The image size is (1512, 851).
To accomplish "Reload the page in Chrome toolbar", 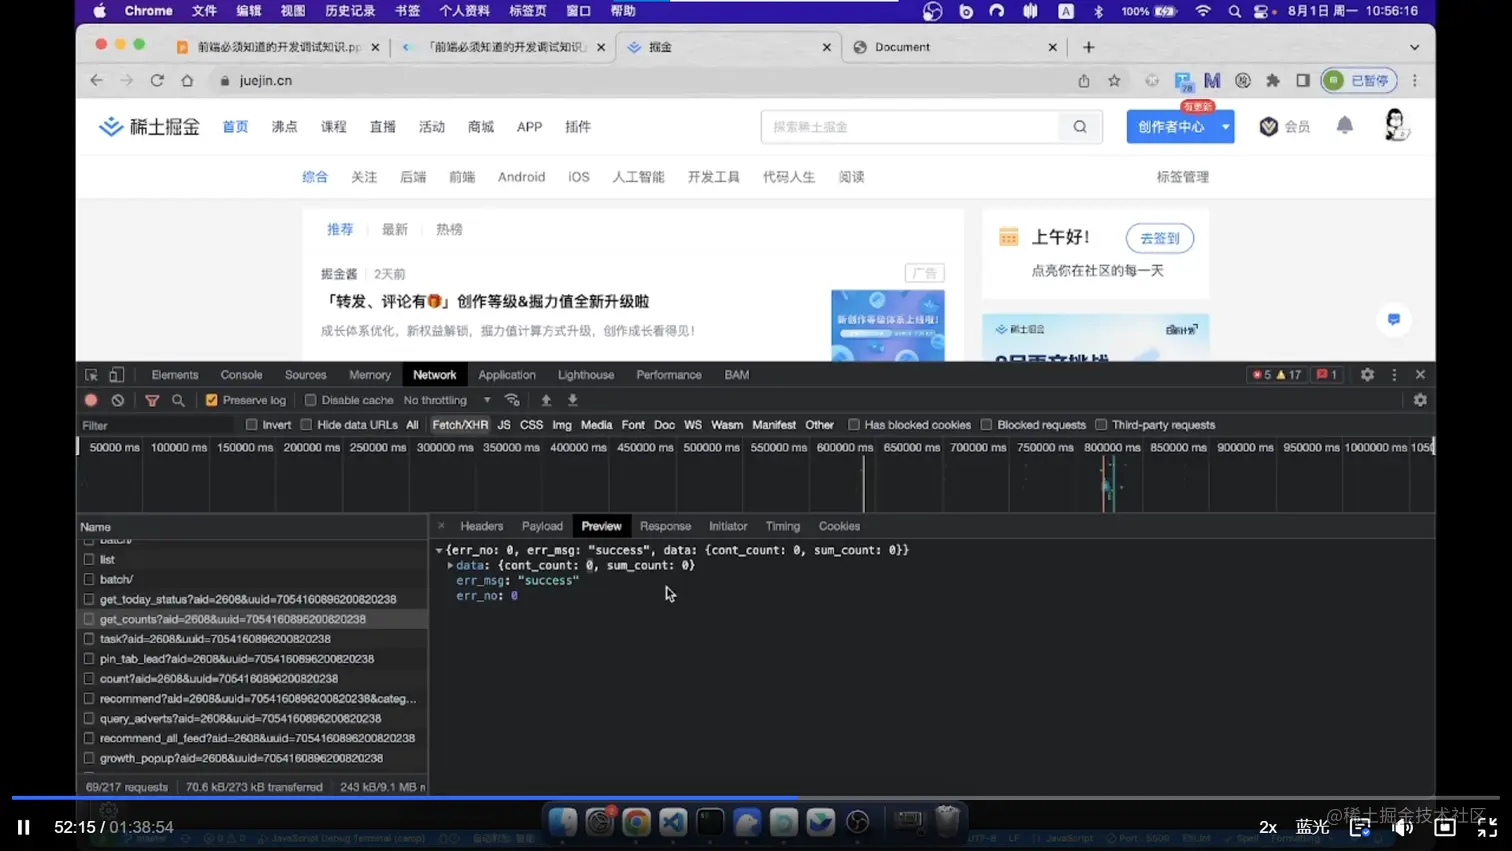I will tap(157, 80).
